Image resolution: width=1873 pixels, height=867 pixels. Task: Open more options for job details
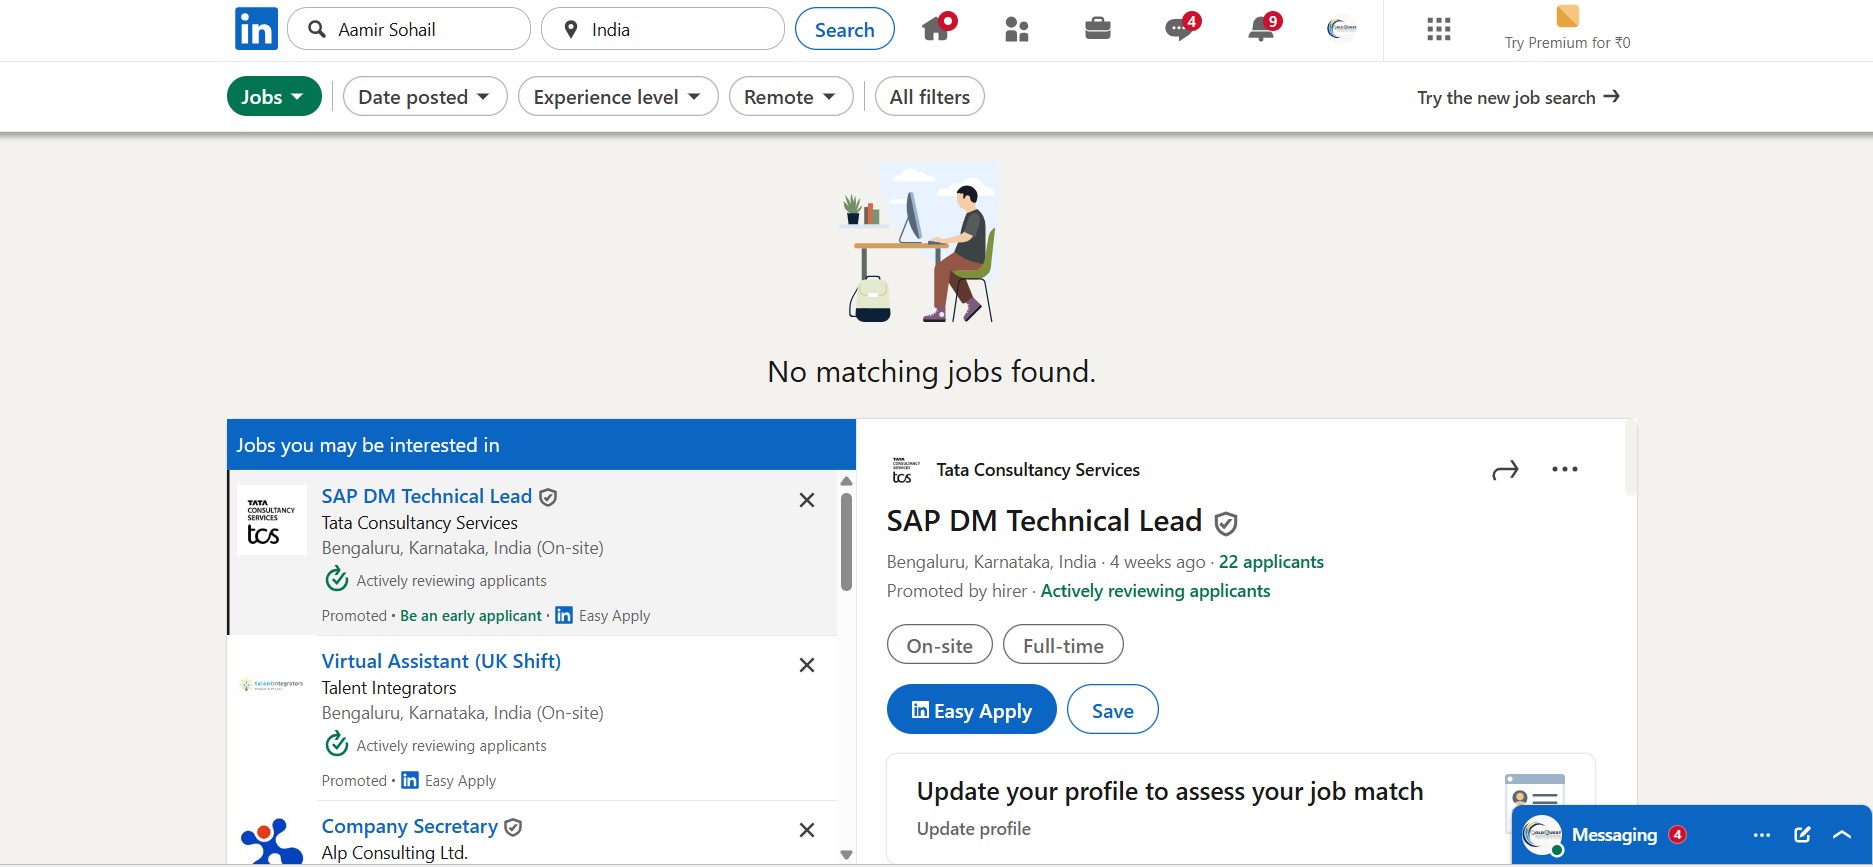tap(1564, 469)
